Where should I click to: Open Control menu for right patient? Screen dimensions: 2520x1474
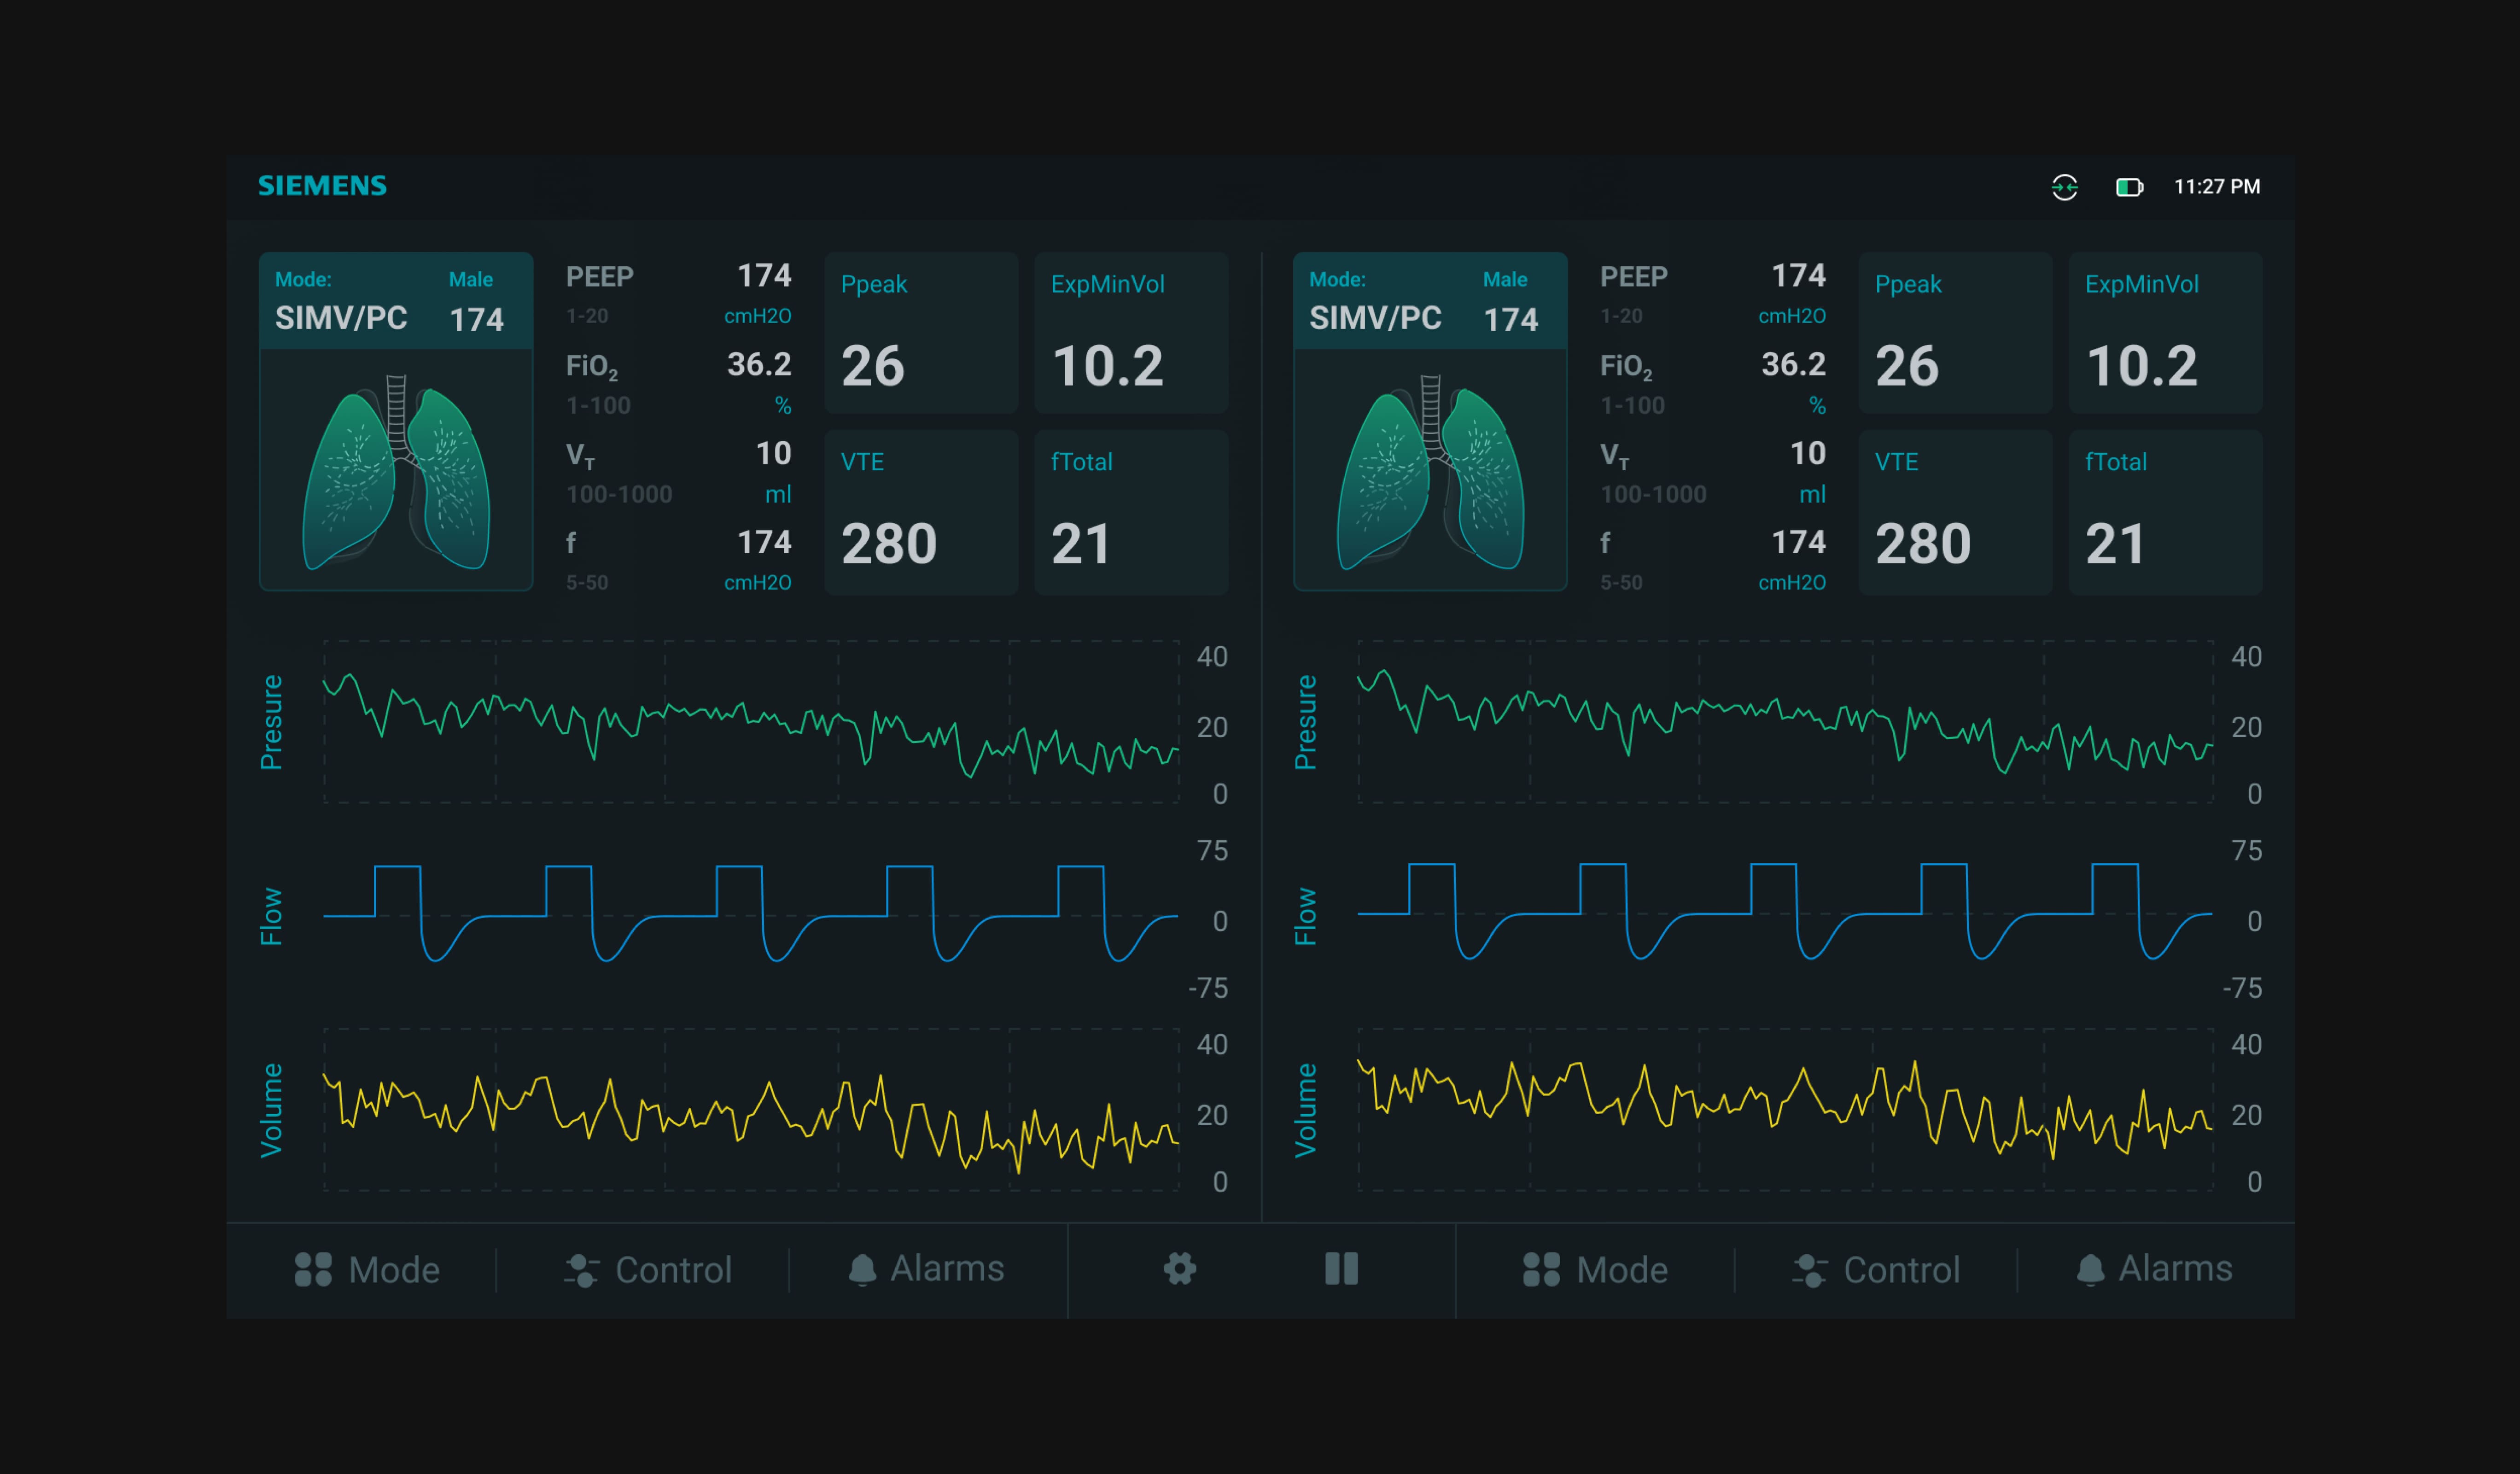point(1876,1270)
